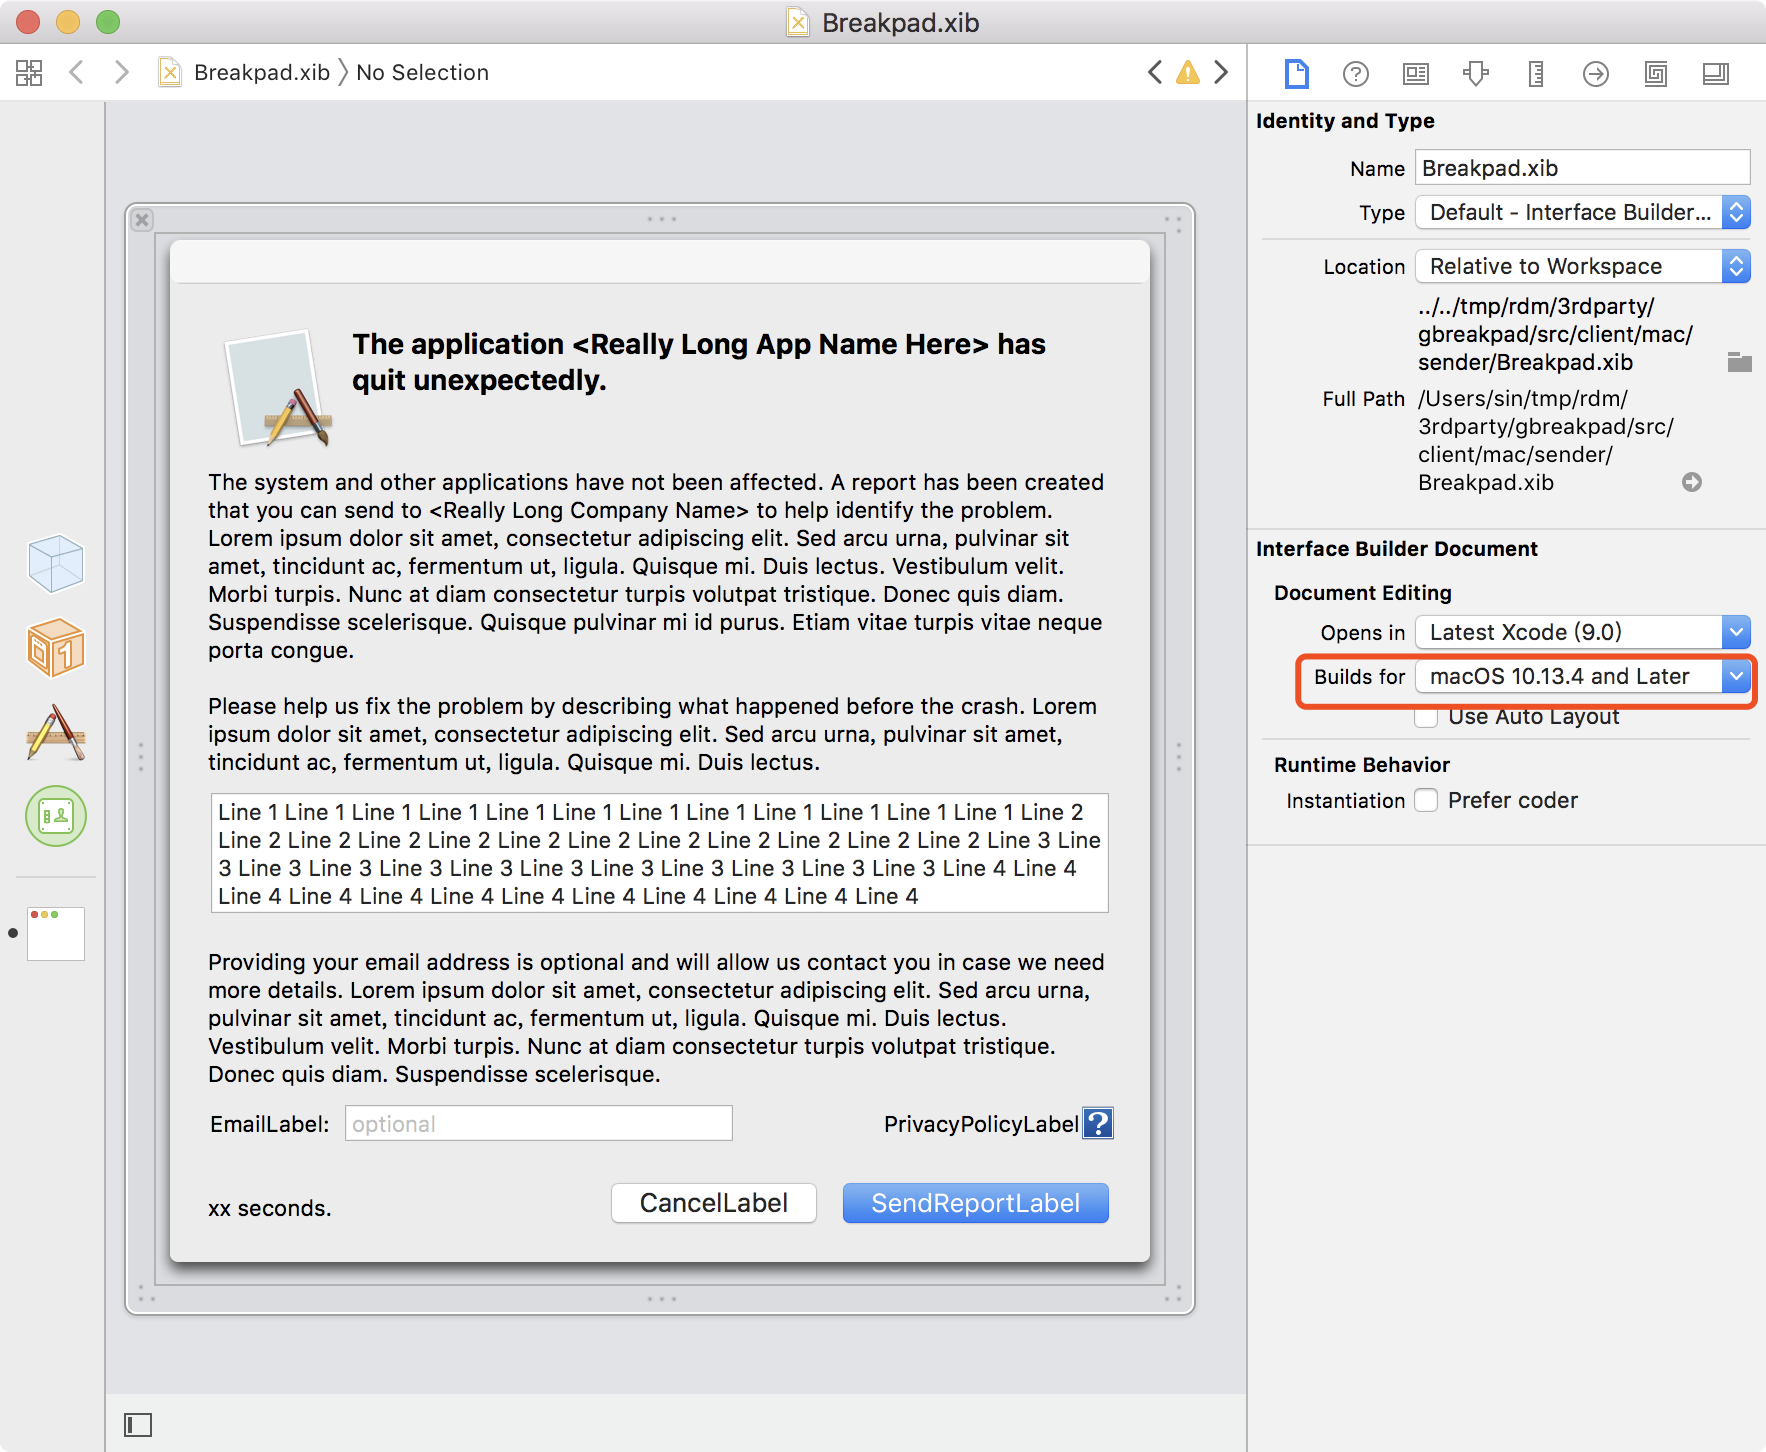Click the Full Path value text

(x=1545, y=440)
